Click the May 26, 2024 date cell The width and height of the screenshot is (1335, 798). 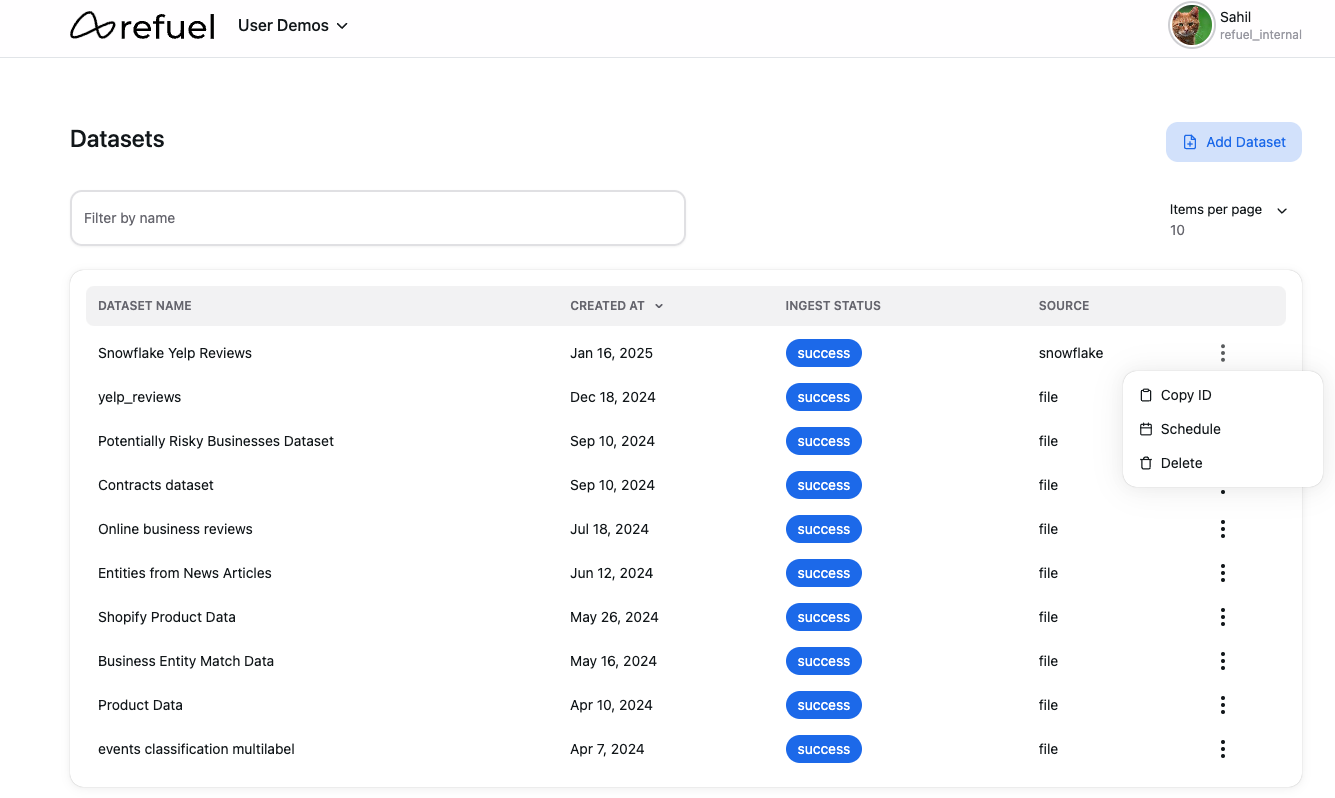click(614, 617)
